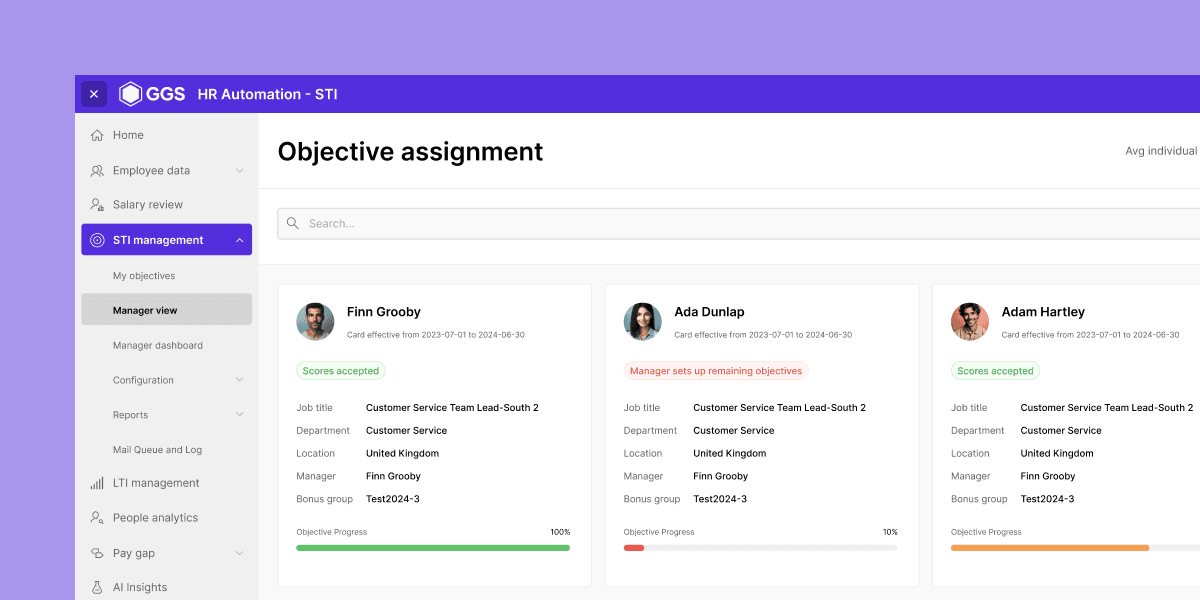Click the 10% progress value
Image resolution: width=1200 pixels, height=600 pixels.
point(890,532)
